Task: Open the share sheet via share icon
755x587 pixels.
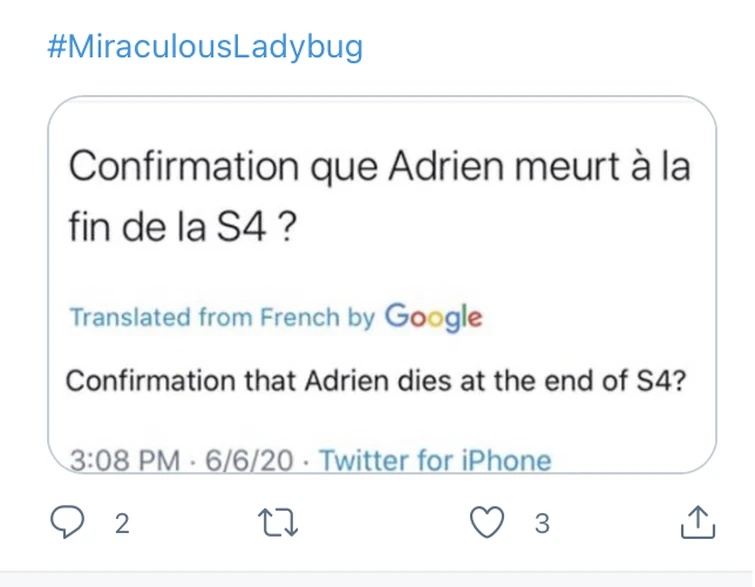Action: click(x=697, y=521)
